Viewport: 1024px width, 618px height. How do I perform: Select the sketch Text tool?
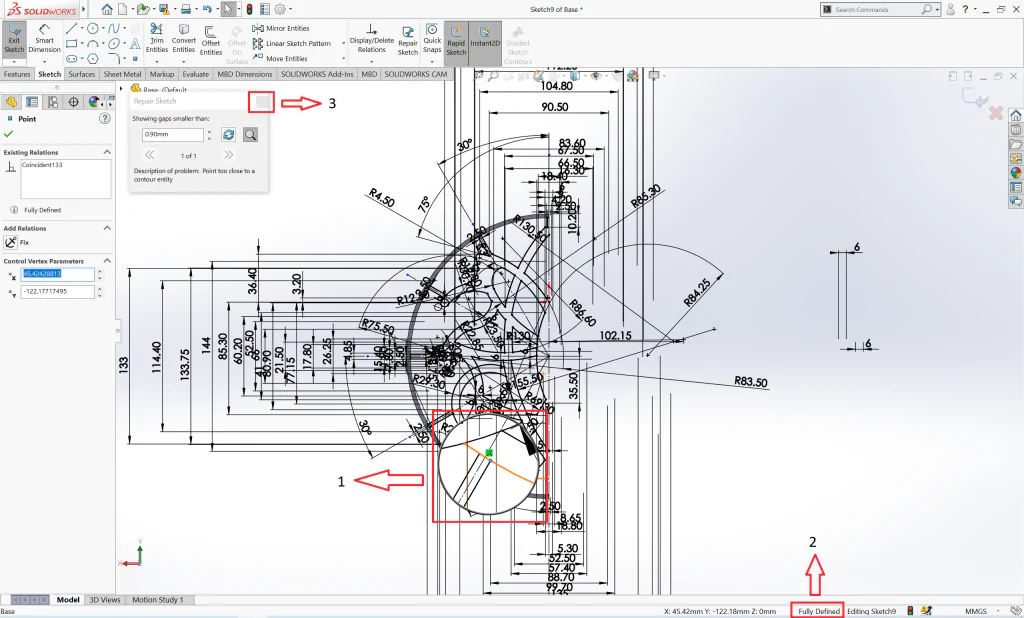(135, 44)
